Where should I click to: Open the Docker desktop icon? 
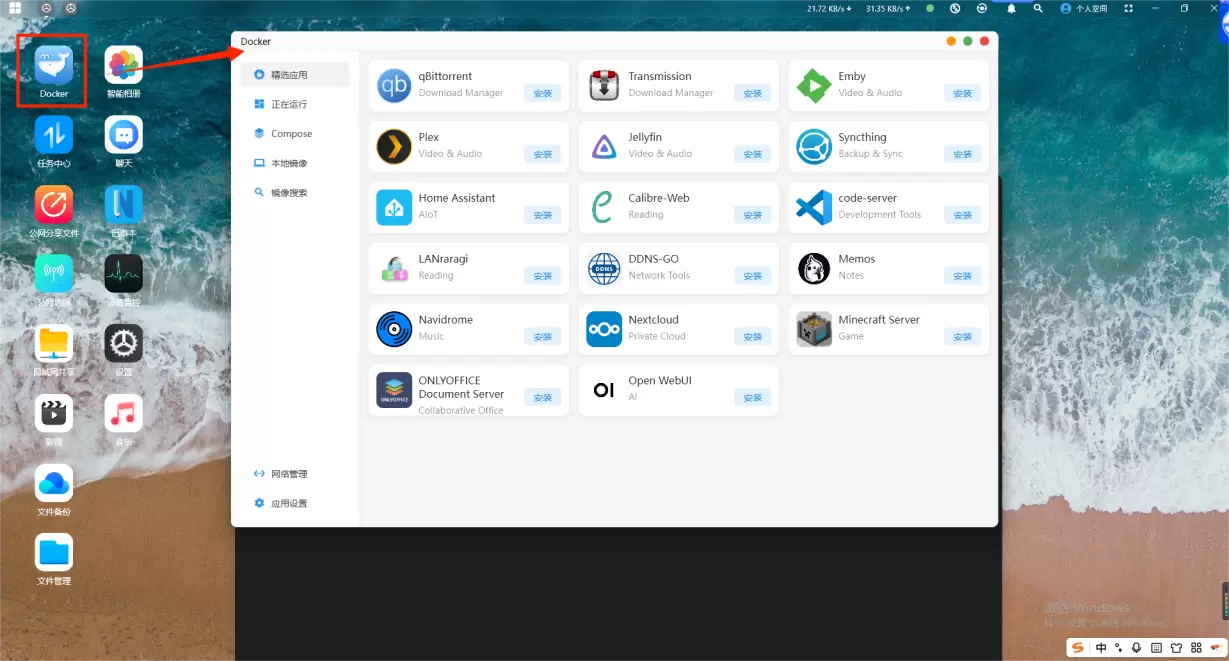tap(54, 66)
